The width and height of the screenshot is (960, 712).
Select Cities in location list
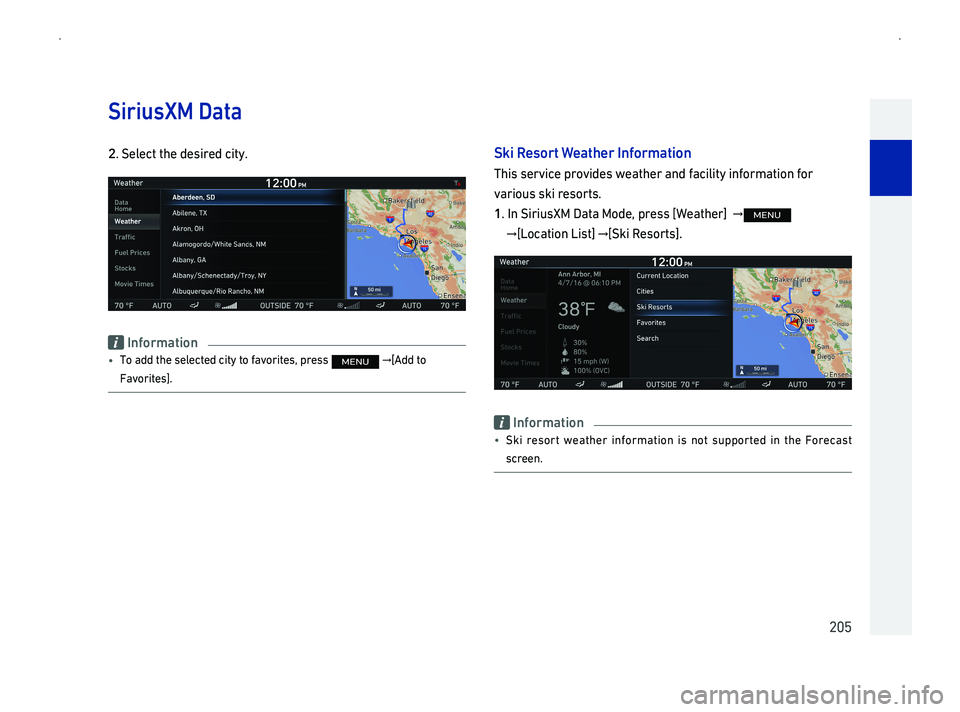[x=681, y=291]
